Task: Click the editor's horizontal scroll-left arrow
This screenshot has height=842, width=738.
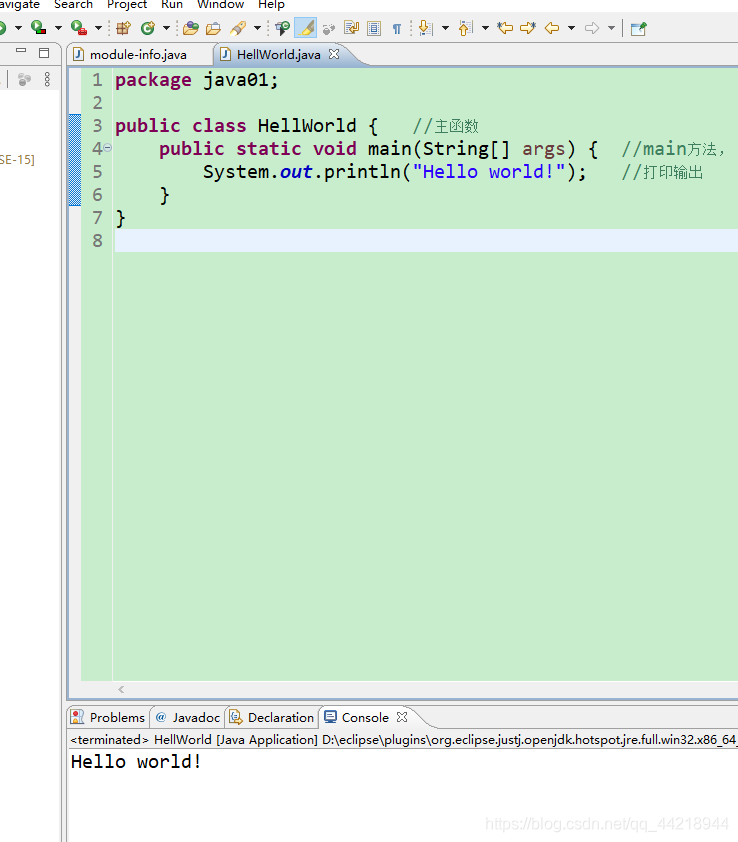Action: click(121, 689)
